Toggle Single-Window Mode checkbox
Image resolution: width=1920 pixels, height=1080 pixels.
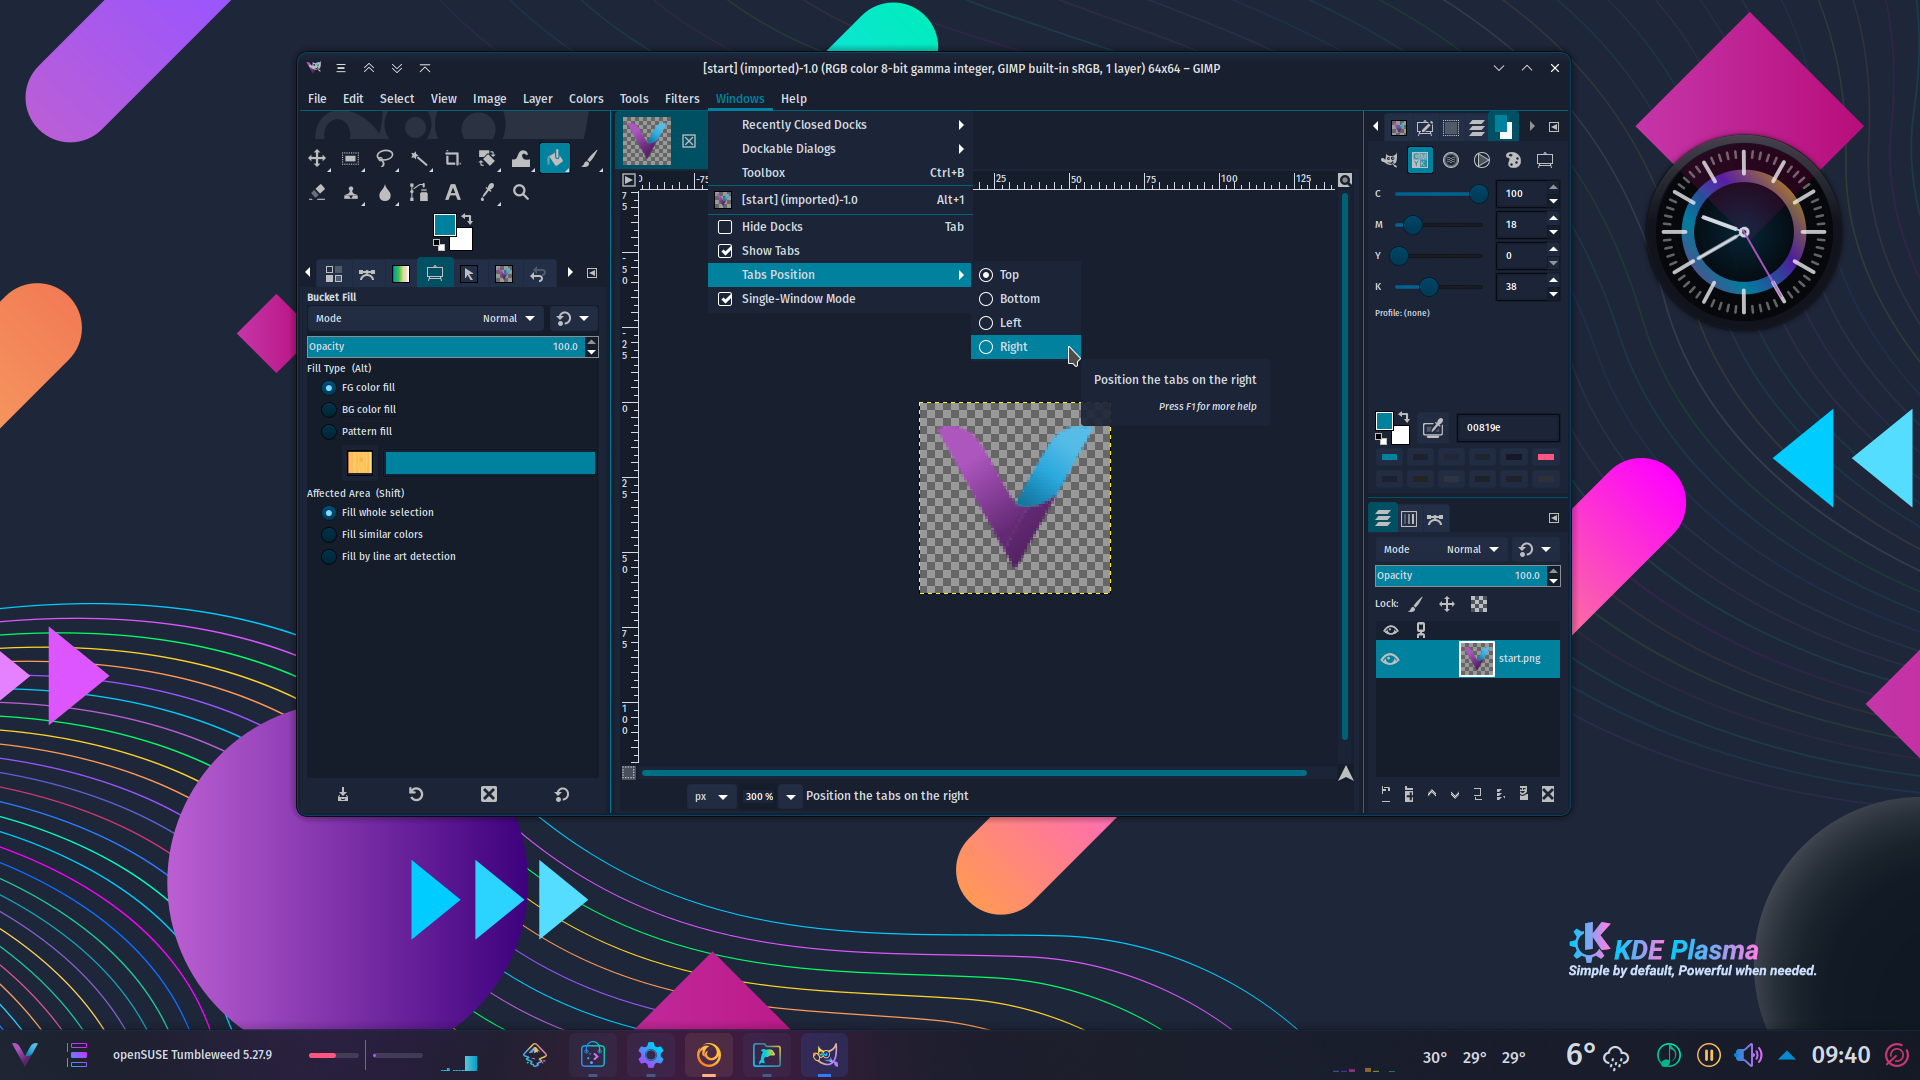(725, 299)
